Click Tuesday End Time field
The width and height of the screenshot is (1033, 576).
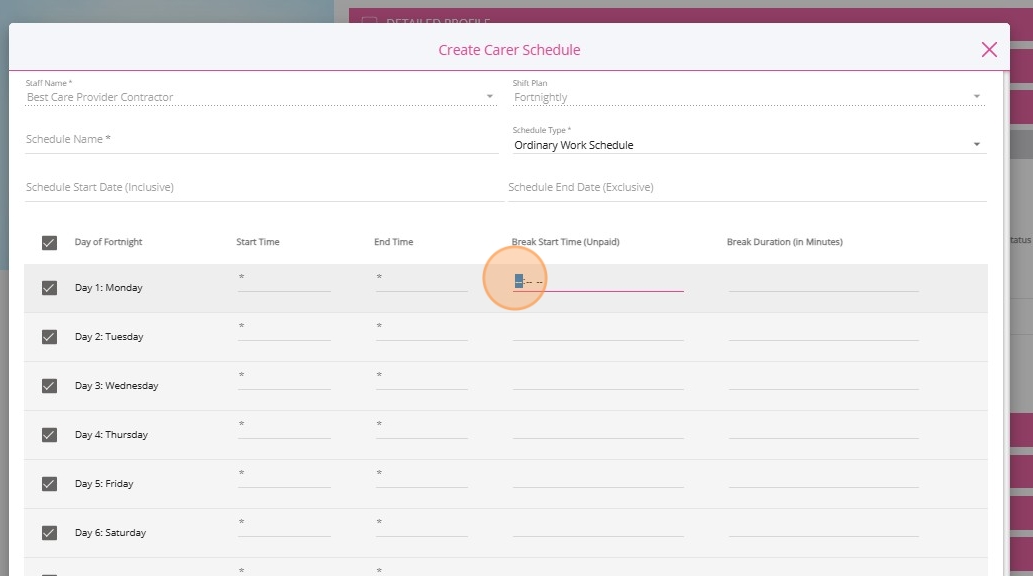[x=422, y=331]
